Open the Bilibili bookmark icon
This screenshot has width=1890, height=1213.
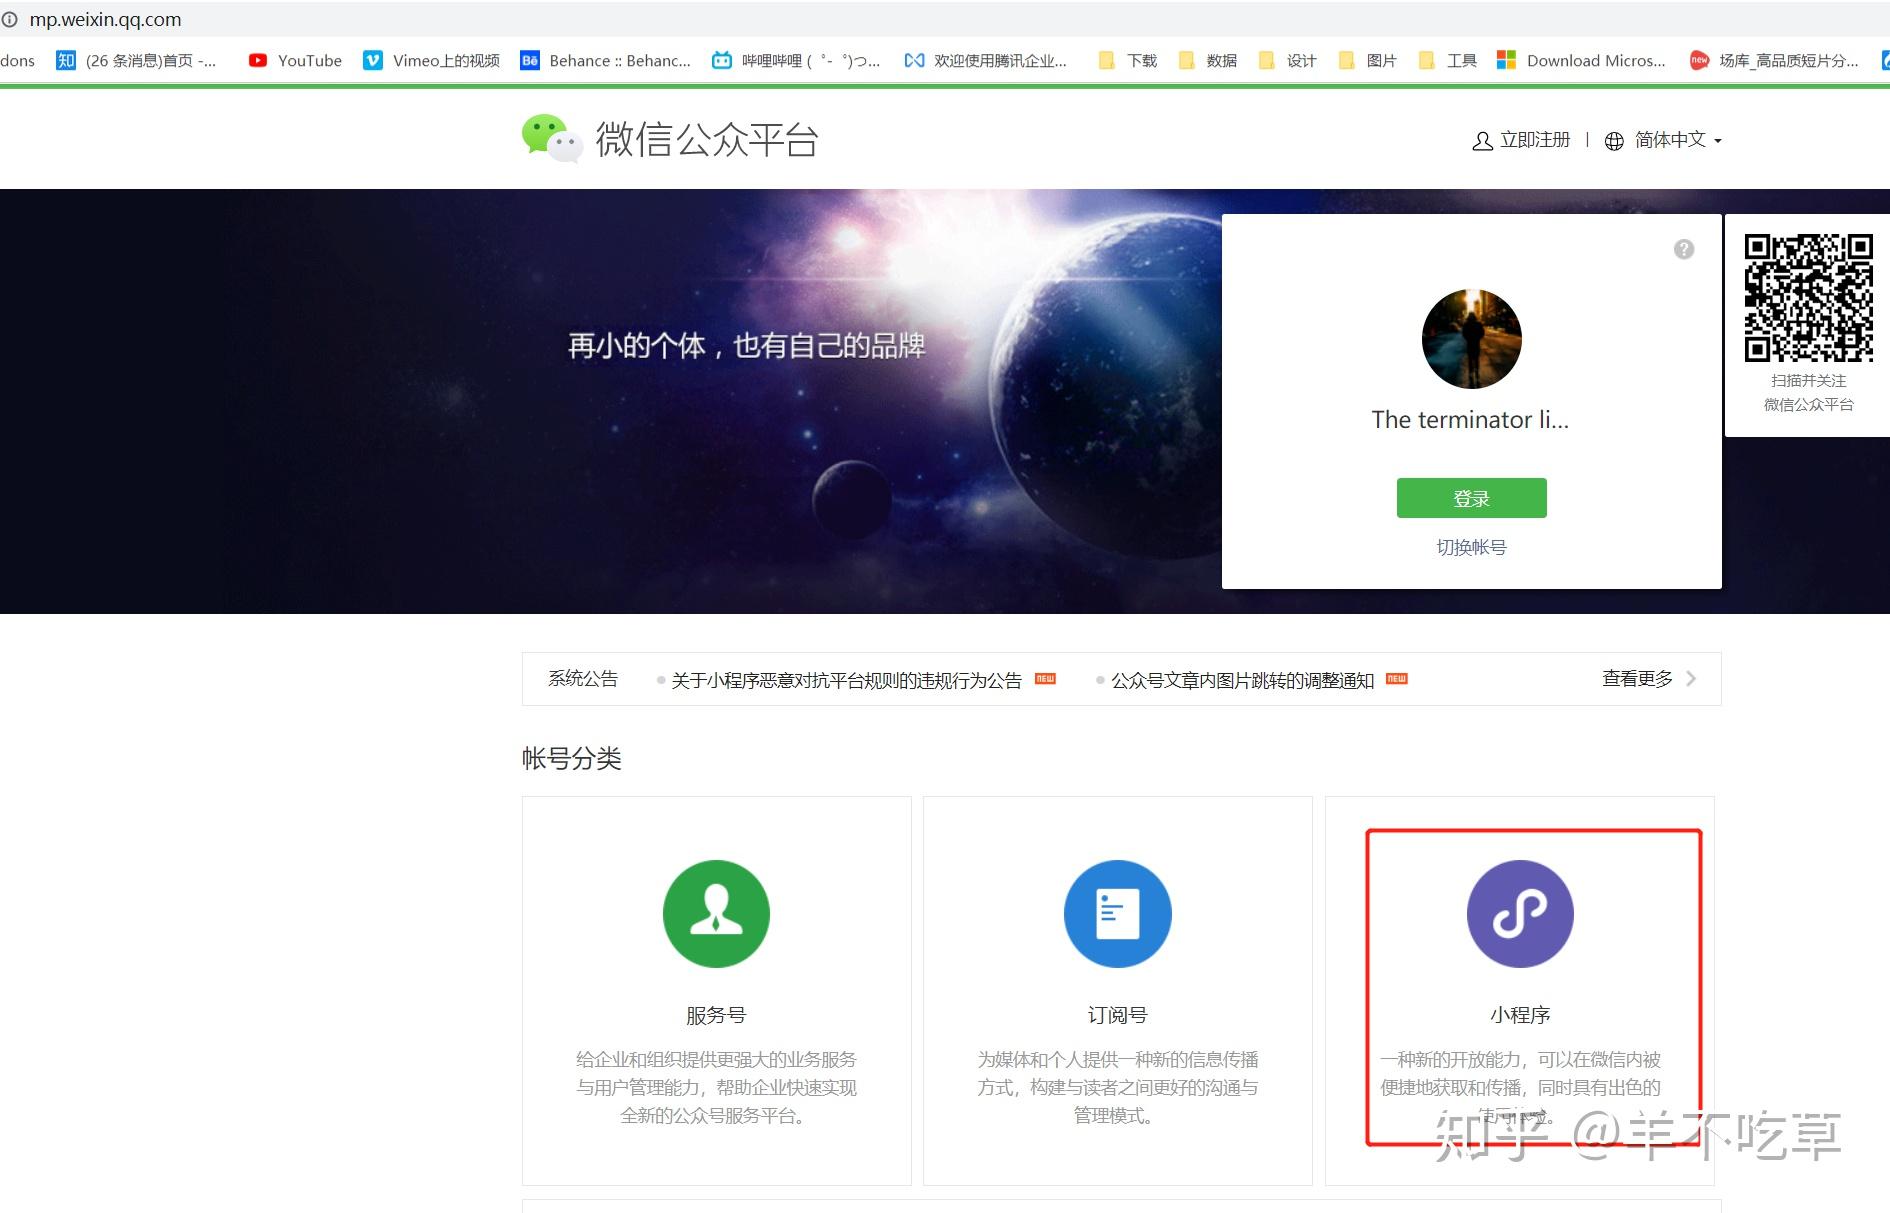[721, 60]
